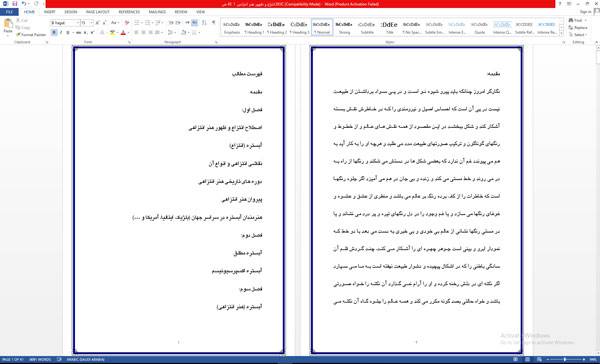
Task: Open the REFERENCES tab
Action: [x=129, y=12]
